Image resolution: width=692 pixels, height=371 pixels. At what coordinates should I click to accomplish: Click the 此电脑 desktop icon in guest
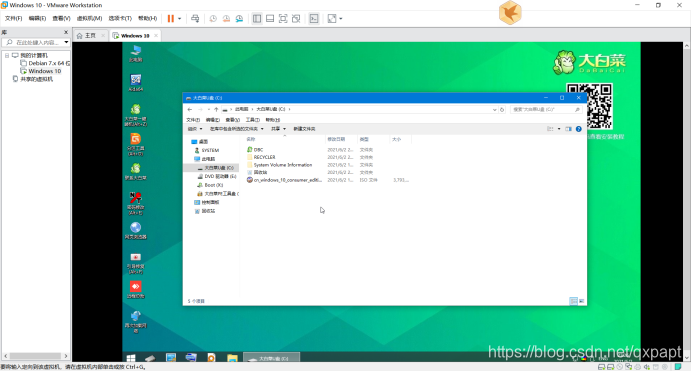pyautogui.click(x=135, y=53)
